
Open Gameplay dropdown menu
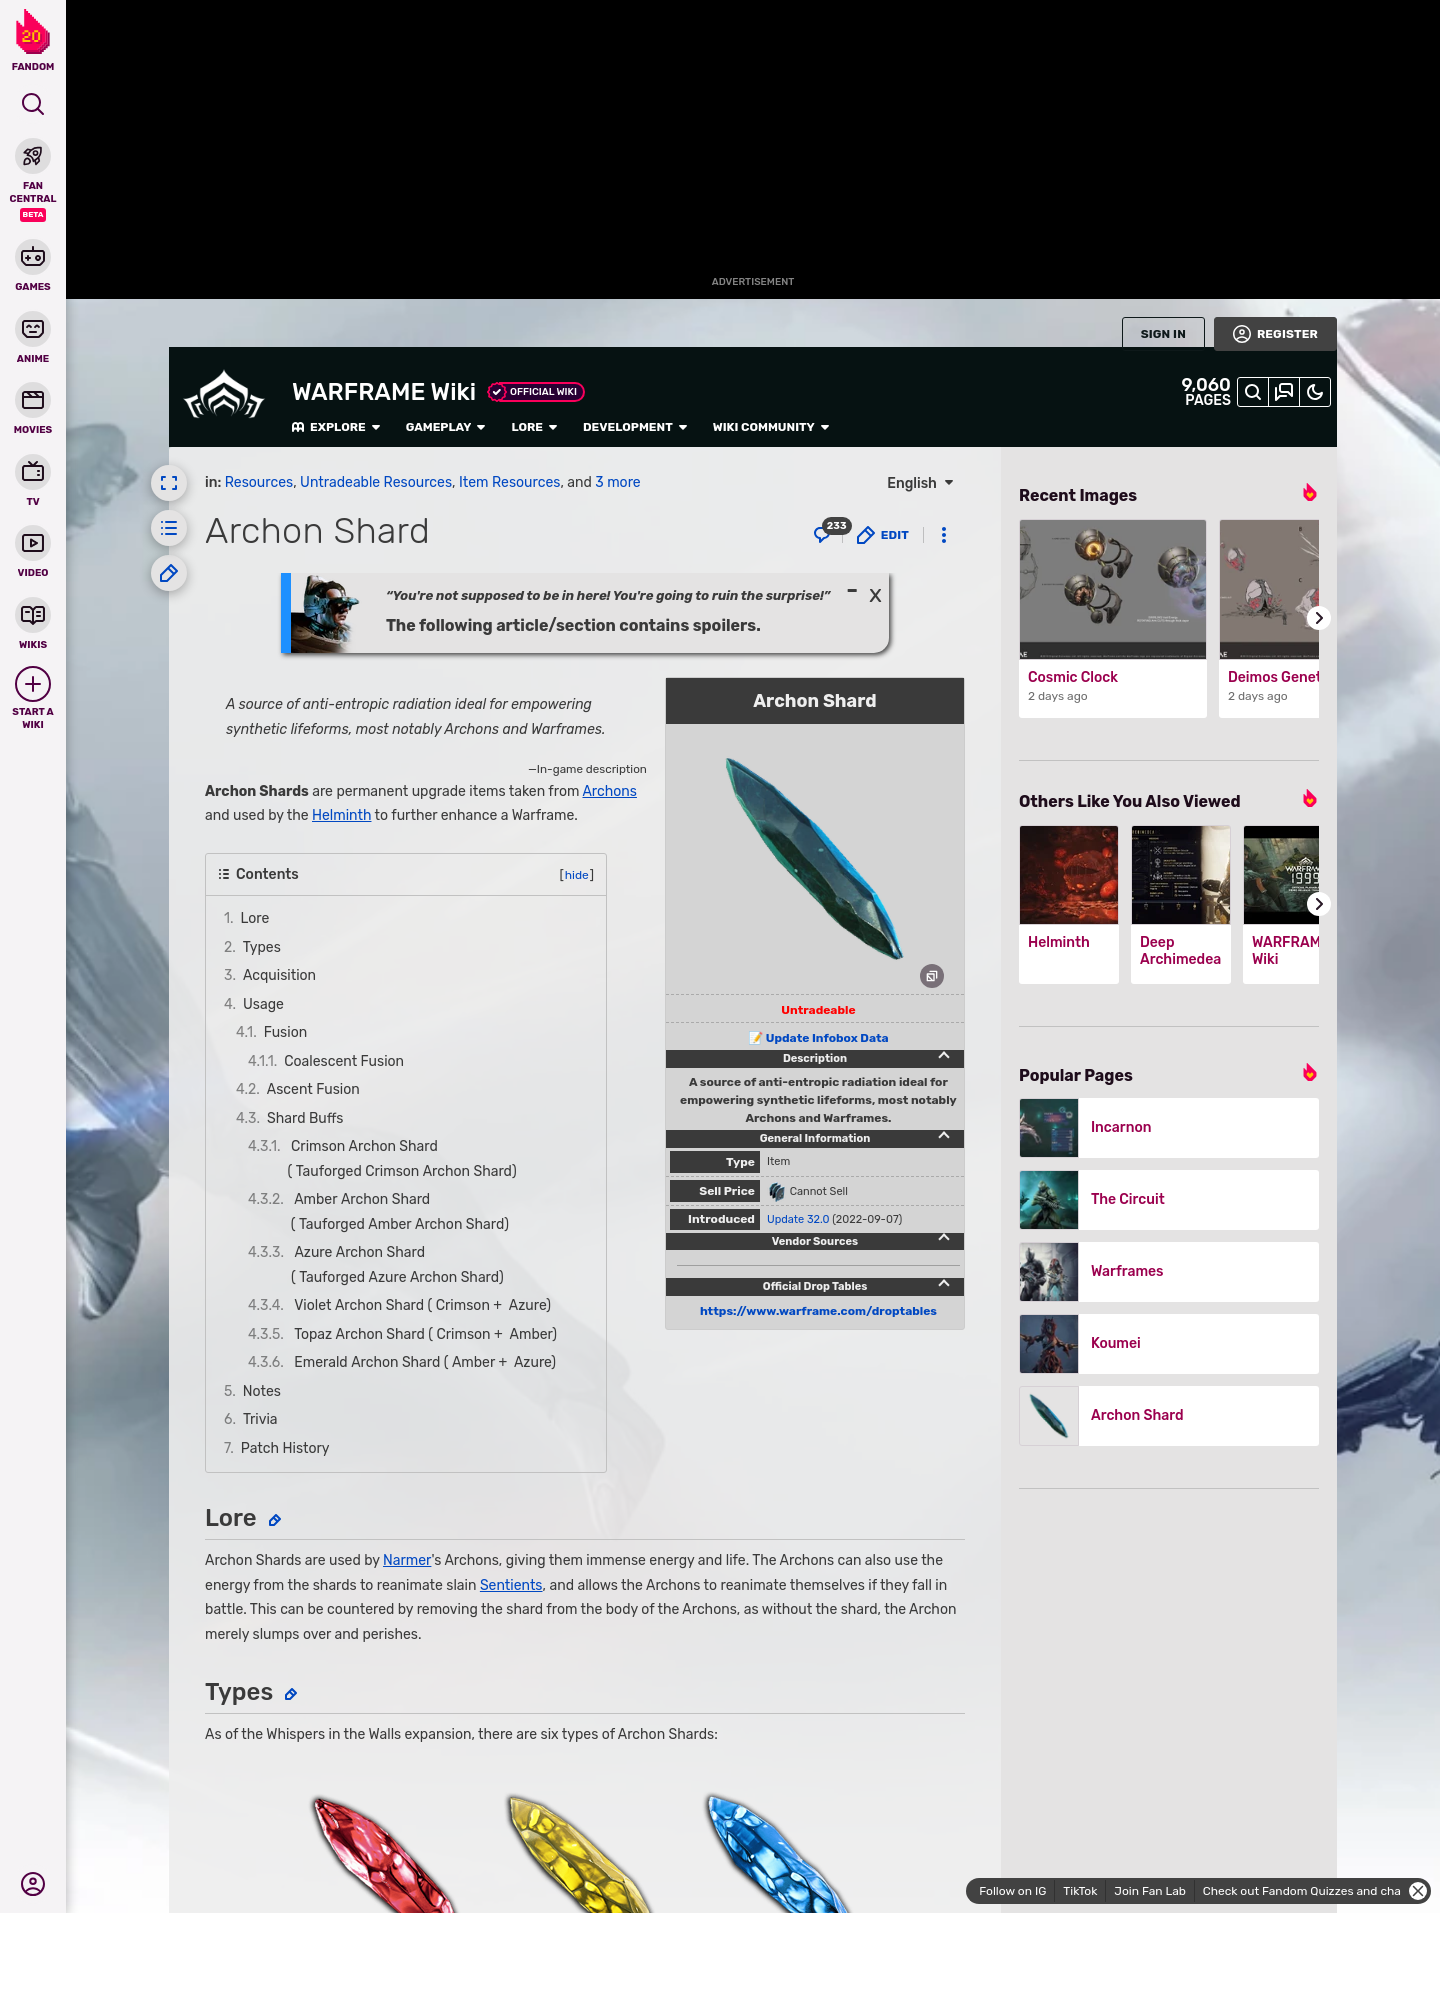pos(445,427)
